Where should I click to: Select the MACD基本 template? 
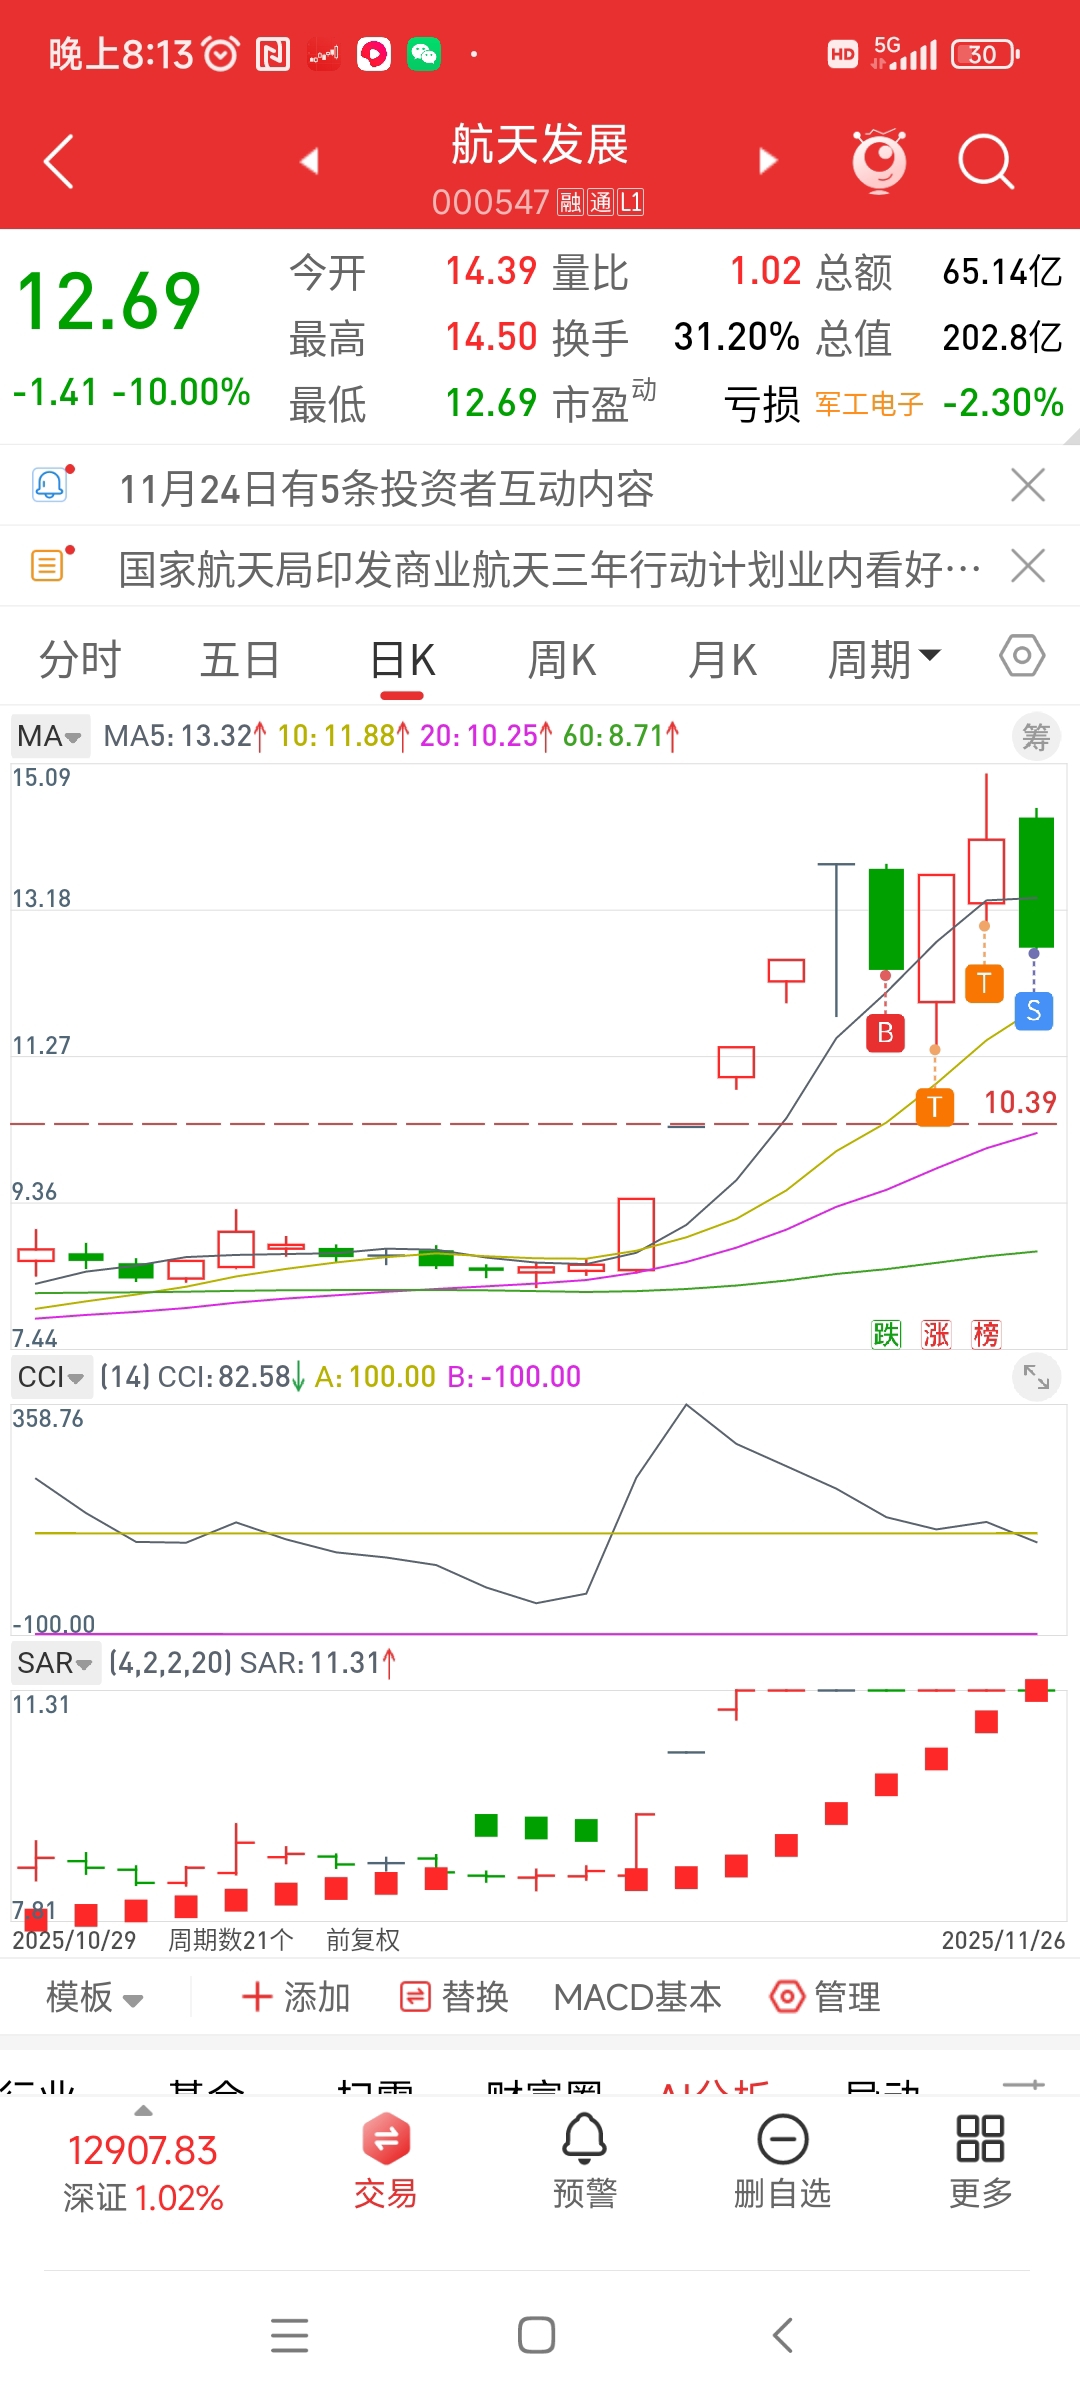[x=638, y=1997]
